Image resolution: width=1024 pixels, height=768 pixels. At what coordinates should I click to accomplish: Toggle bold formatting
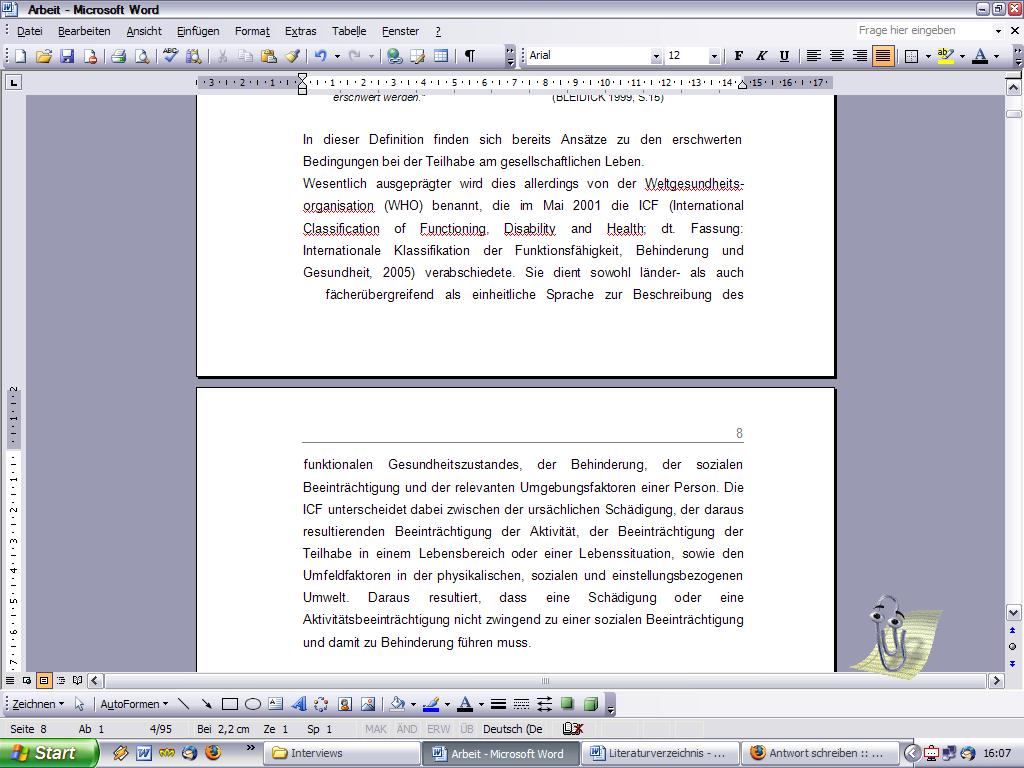[739, 56]
